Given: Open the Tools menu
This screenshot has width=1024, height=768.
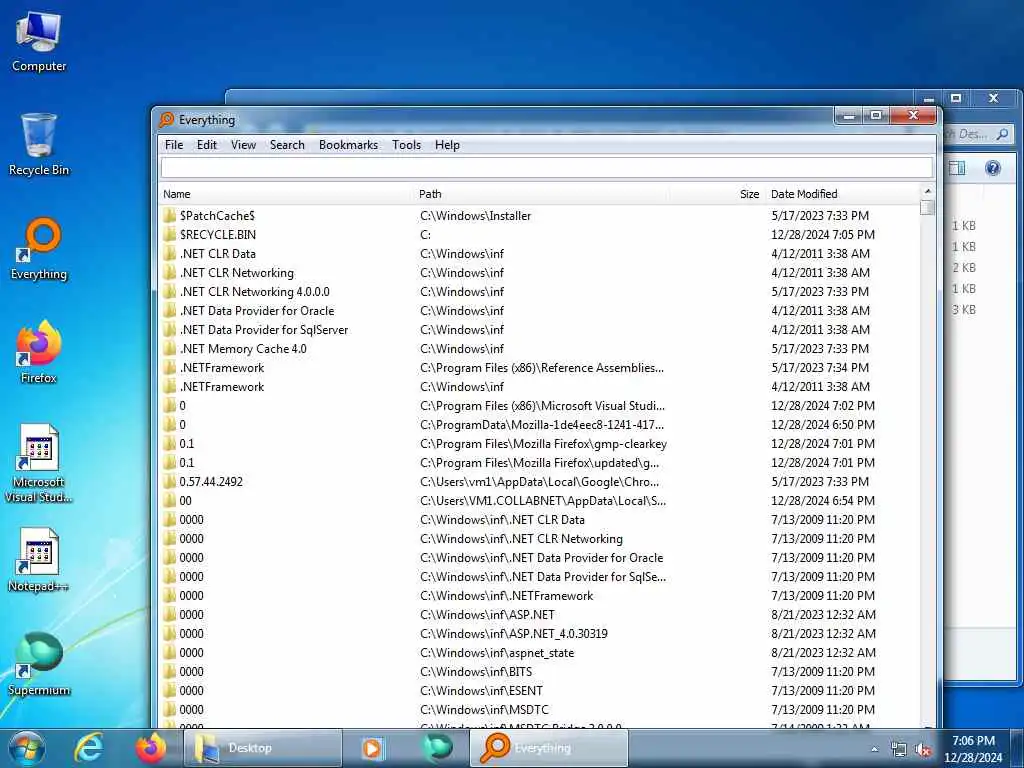Looking at the screenshot, I should (x=406, y=145).
